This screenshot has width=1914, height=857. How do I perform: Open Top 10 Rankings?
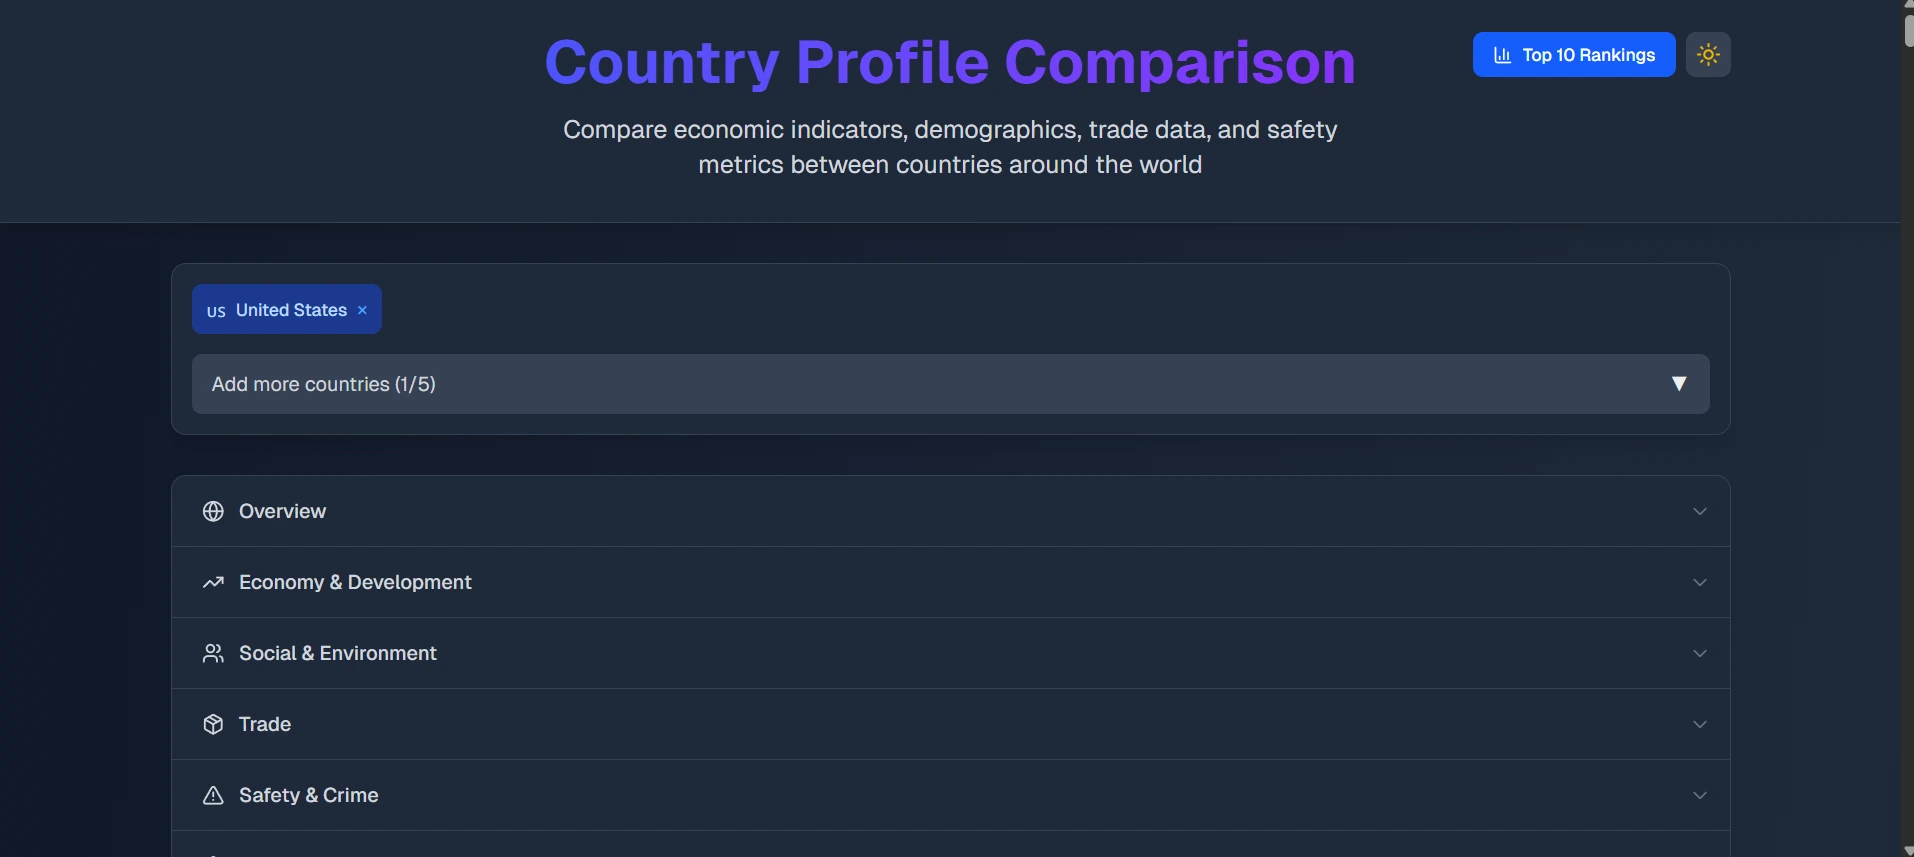[x=1572, y=55]
